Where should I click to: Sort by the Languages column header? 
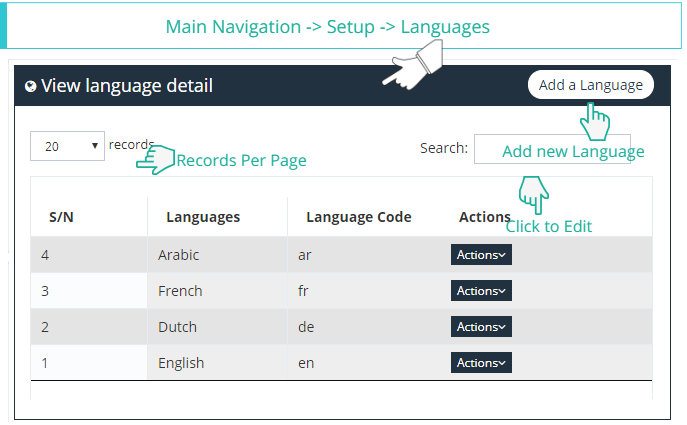coord(203,217)
